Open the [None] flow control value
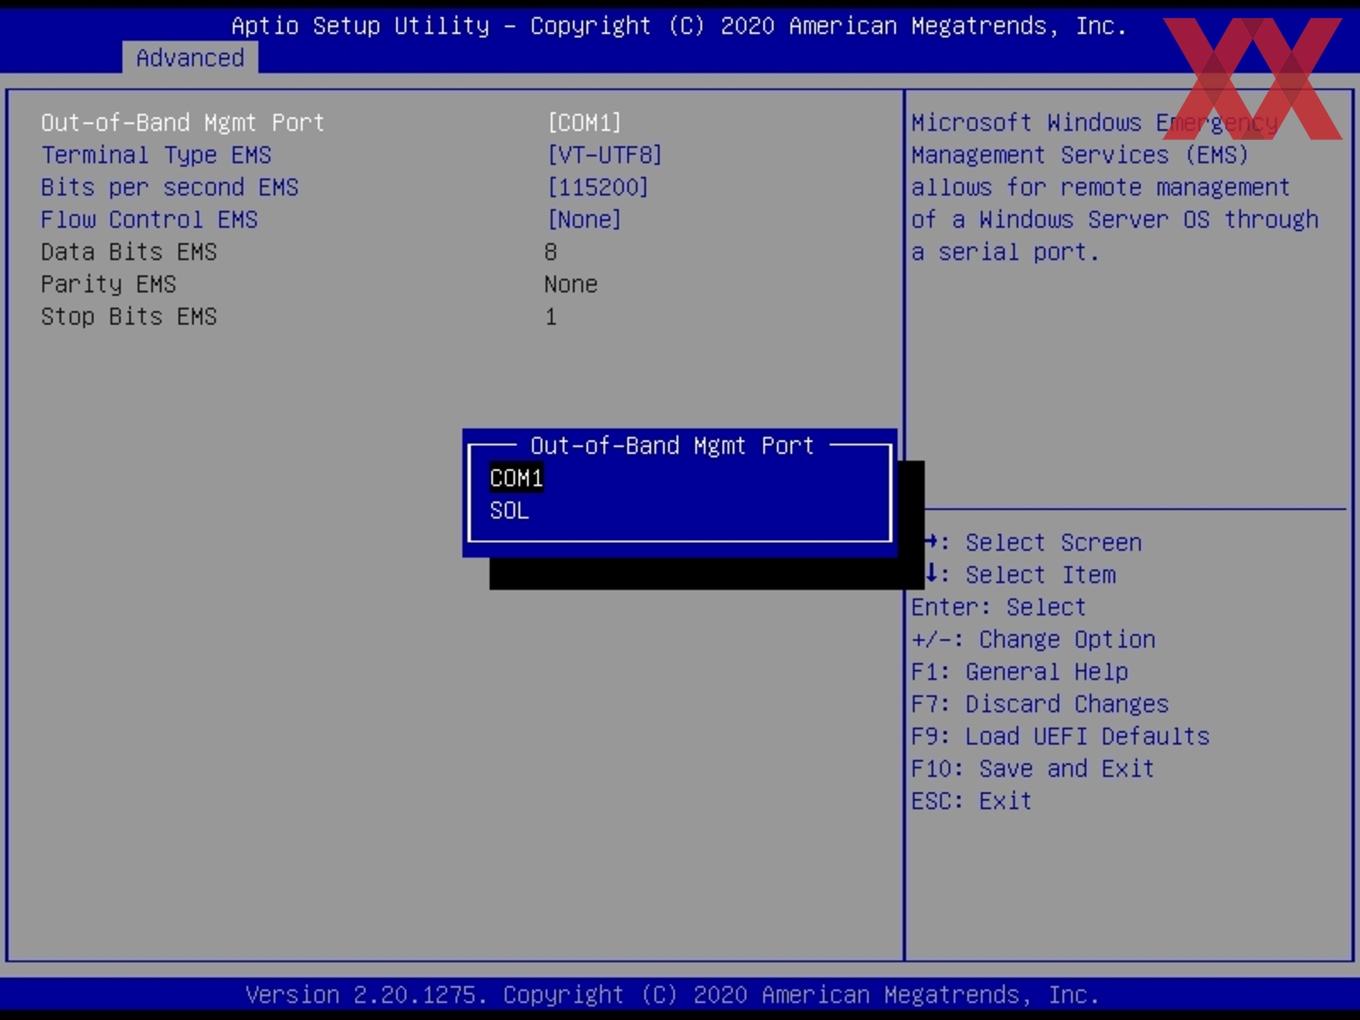This screenshot has width=1360, height=1020. tap(584, 219)
